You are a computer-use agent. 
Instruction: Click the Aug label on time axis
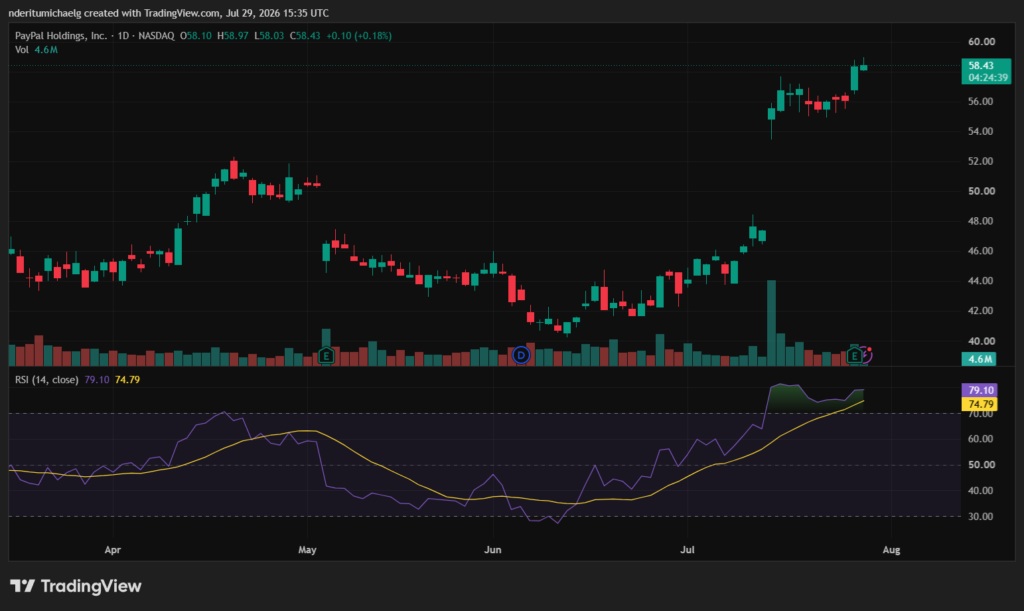891,550
